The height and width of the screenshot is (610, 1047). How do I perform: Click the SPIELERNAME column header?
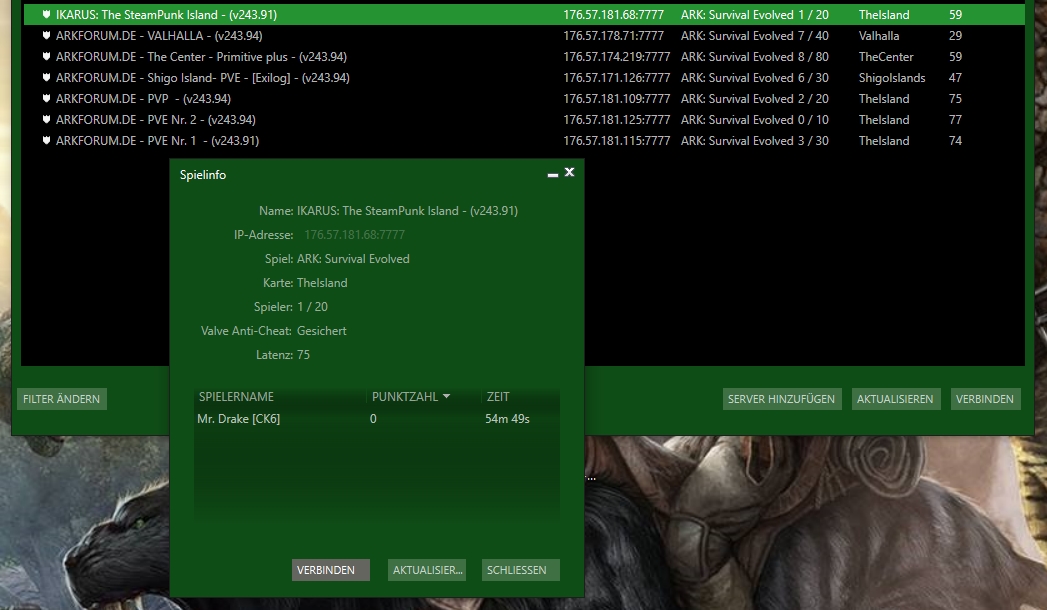click(236, 396)
